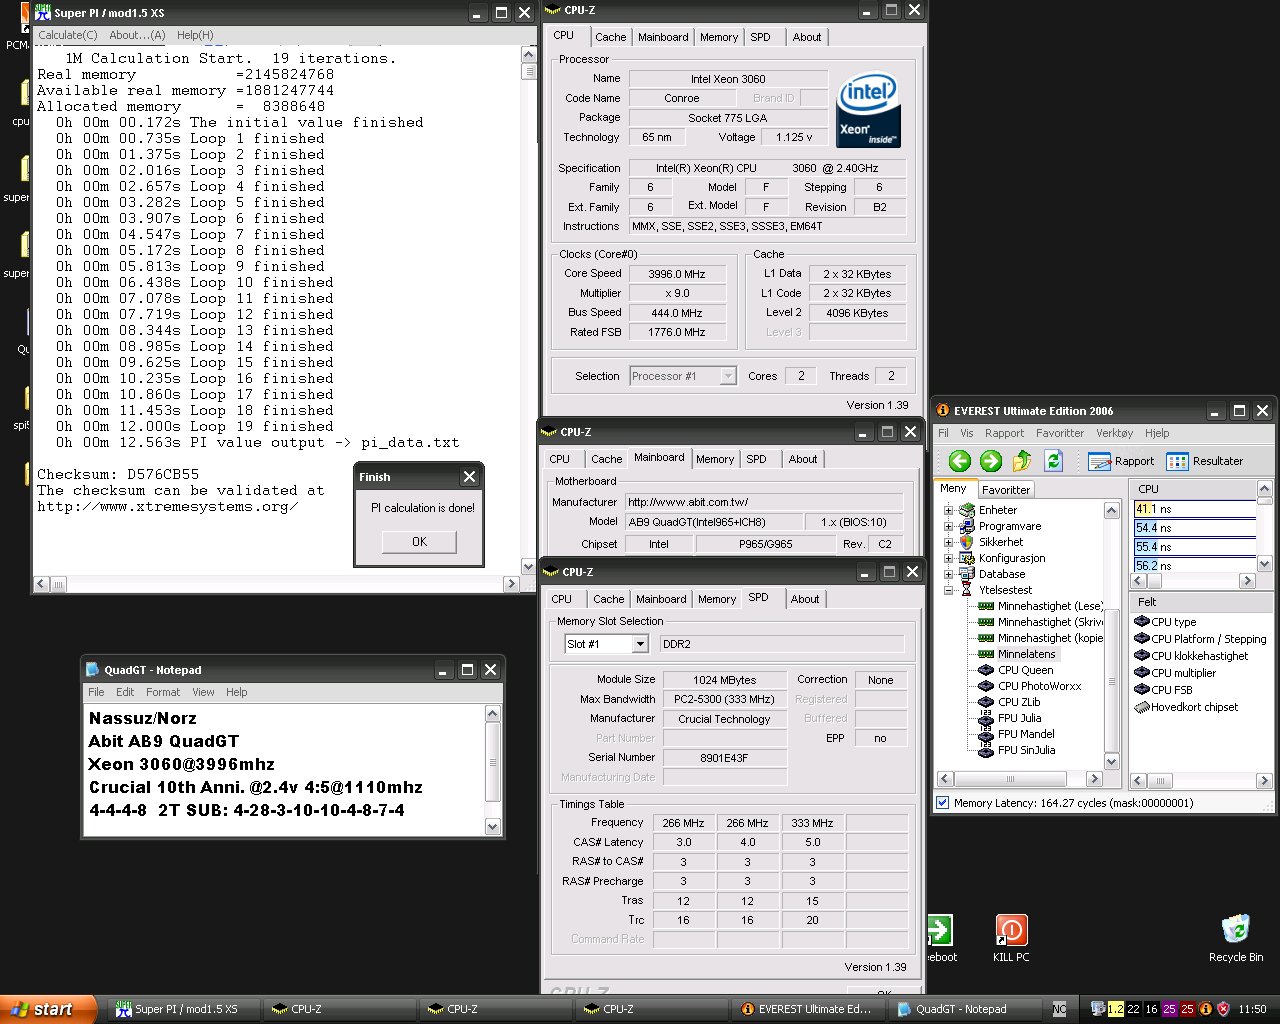
Task: Collapse the Ytelsestest tree node
Action: point(948,590)
